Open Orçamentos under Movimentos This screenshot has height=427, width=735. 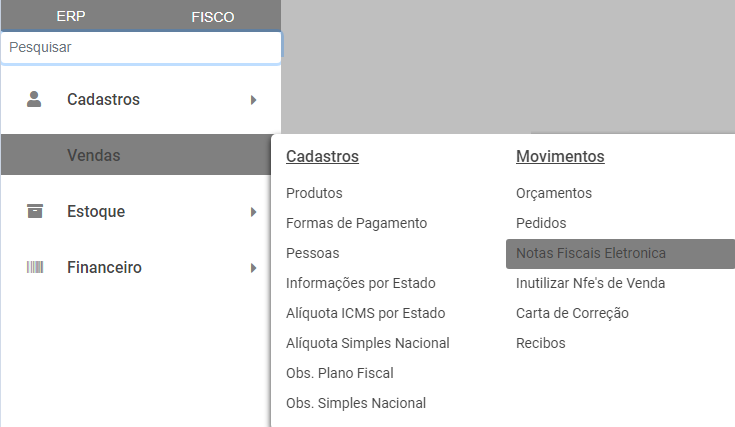(x=554, y=193)
